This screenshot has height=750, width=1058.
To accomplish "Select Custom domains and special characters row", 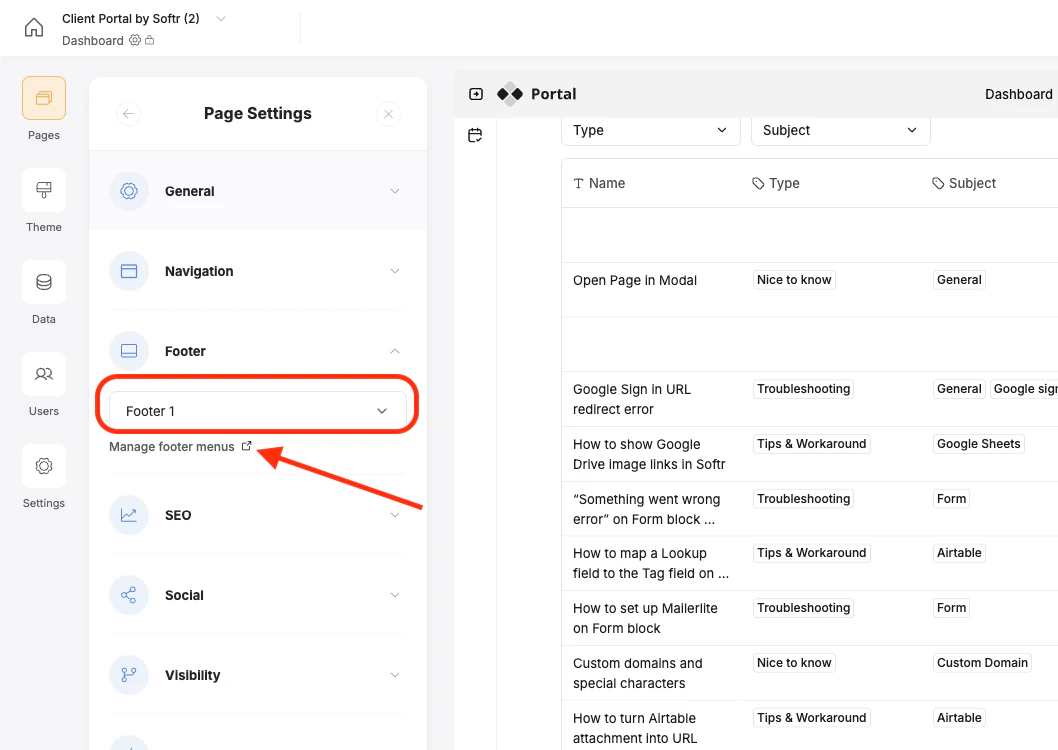I will click(810, 673).
